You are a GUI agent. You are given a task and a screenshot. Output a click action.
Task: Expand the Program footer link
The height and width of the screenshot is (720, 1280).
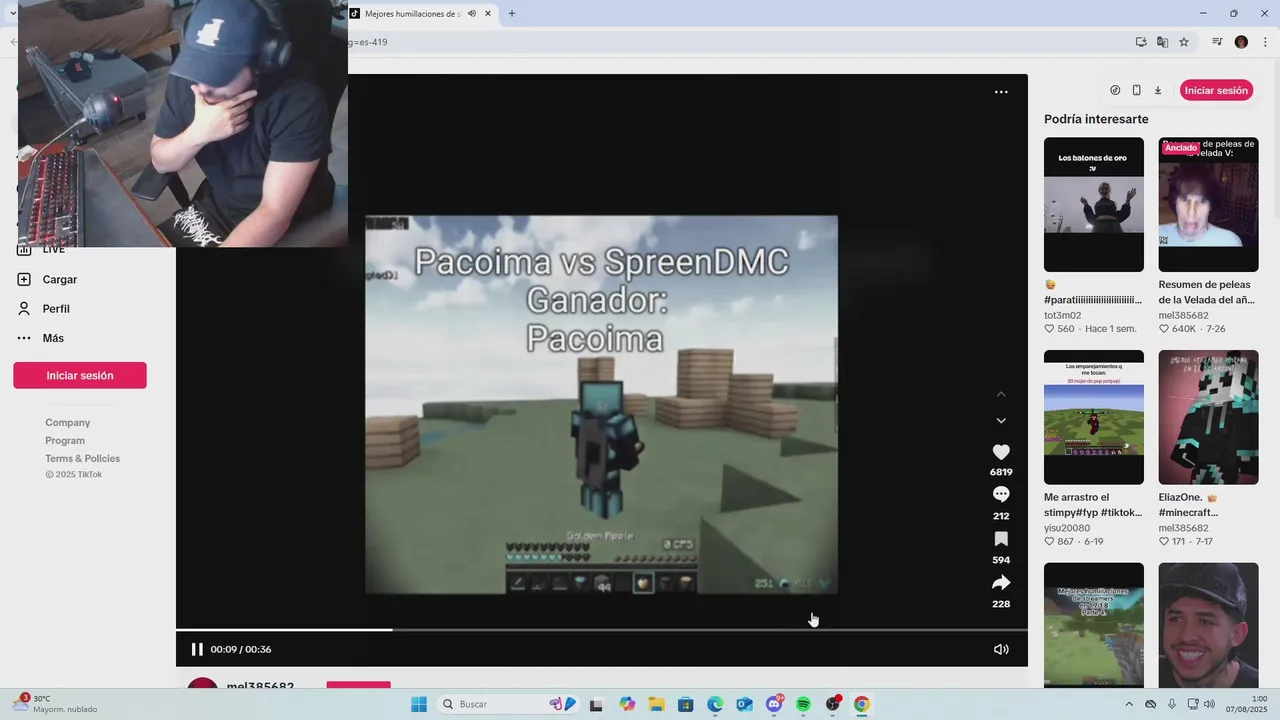tap(65, 440)
